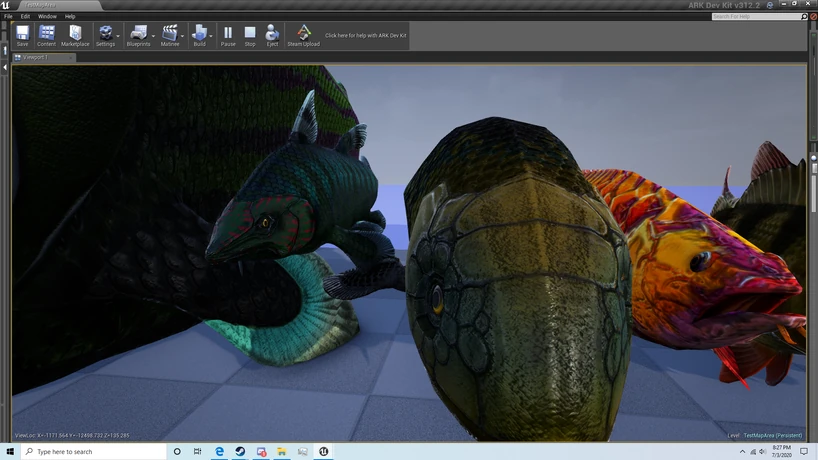Eject from the player with Eject icon
The image size is (818, 460).
tap(272, 35)
